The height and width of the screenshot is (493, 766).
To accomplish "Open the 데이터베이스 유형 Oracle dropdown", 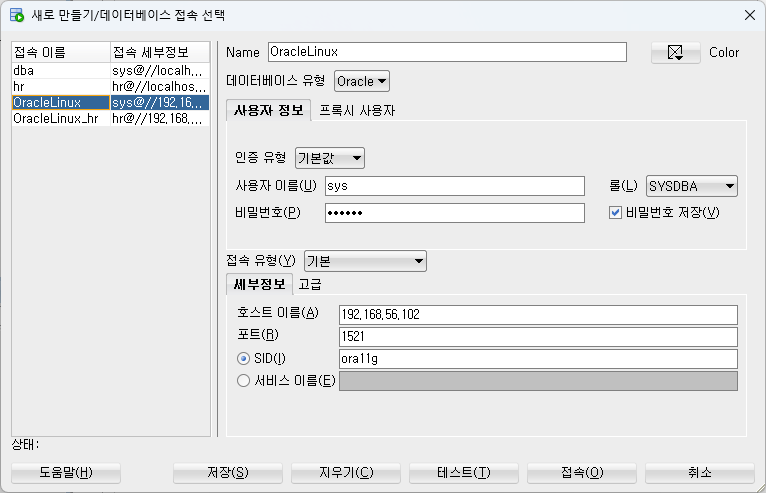I will [362, 81].
